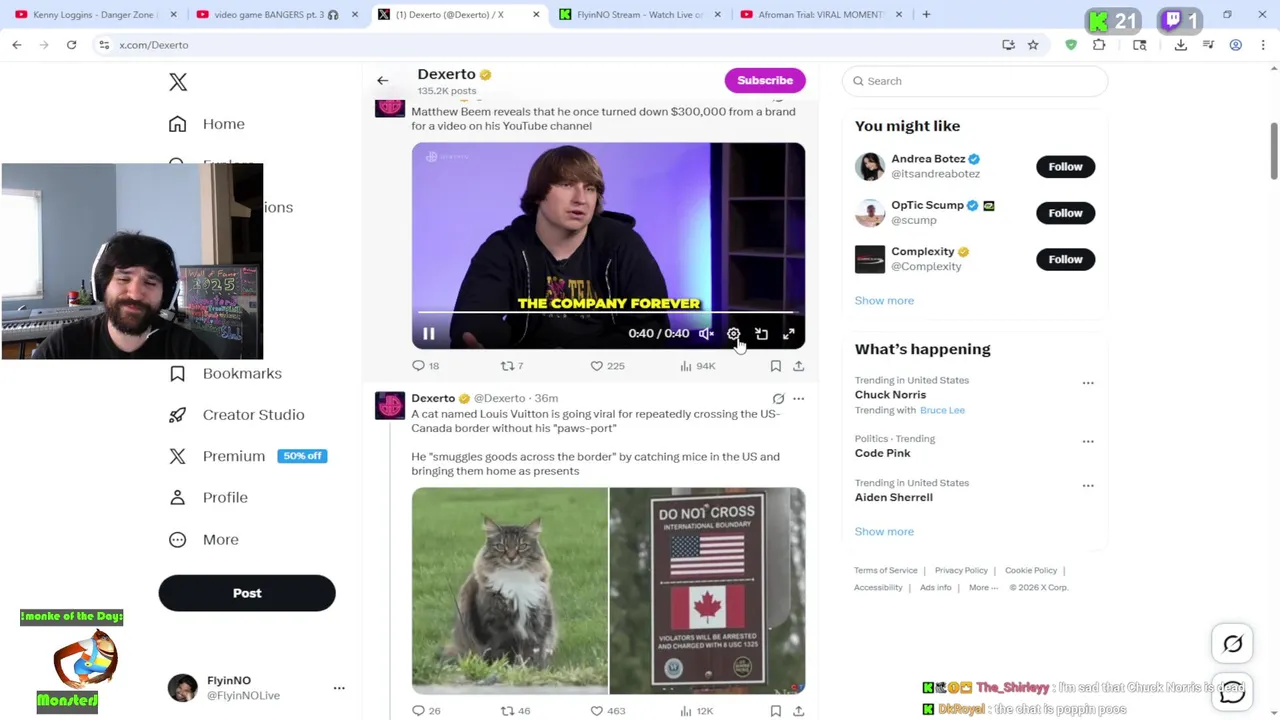1280x720 pixels.
Task: Bookmark the cat post
Action: [x=776, y=711]
